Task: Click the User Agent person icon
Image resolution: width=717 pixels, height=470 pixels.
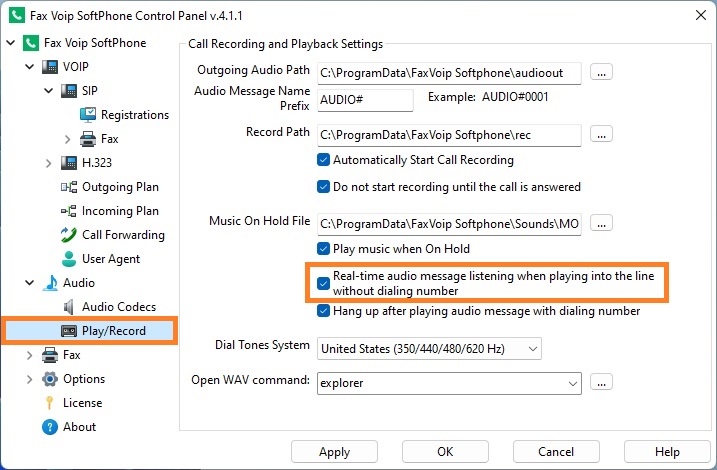Action: pos(69,259)
